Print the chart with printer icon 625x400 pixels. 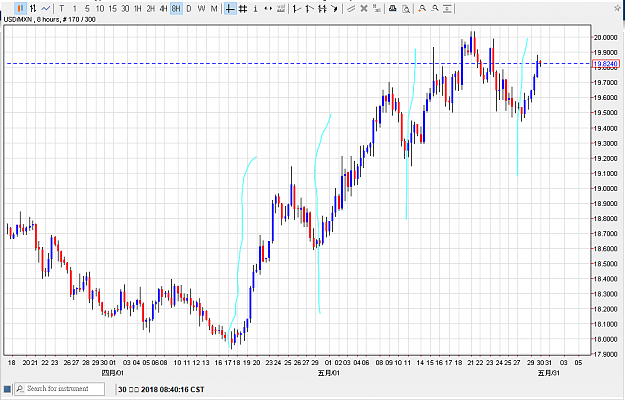coord(393,9)
